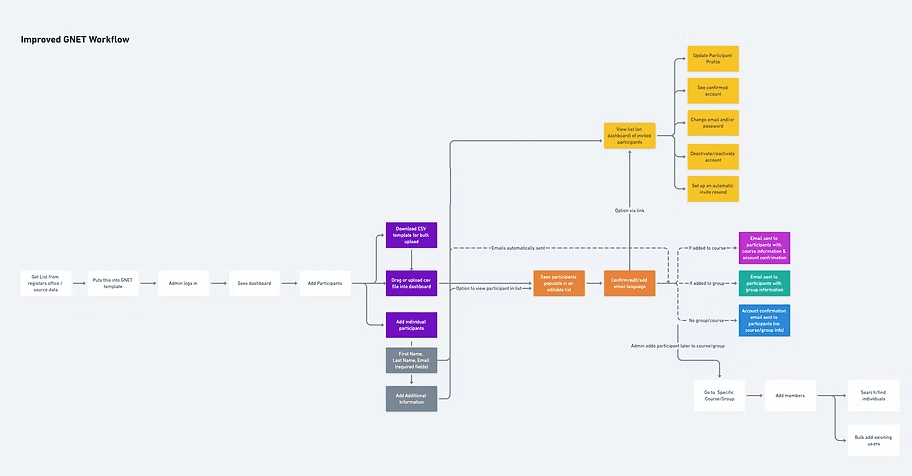Click orange 'Sees participants populate in an editable list' node
The width and height of the screenshot is (912, 476).
tap(559, 283)
